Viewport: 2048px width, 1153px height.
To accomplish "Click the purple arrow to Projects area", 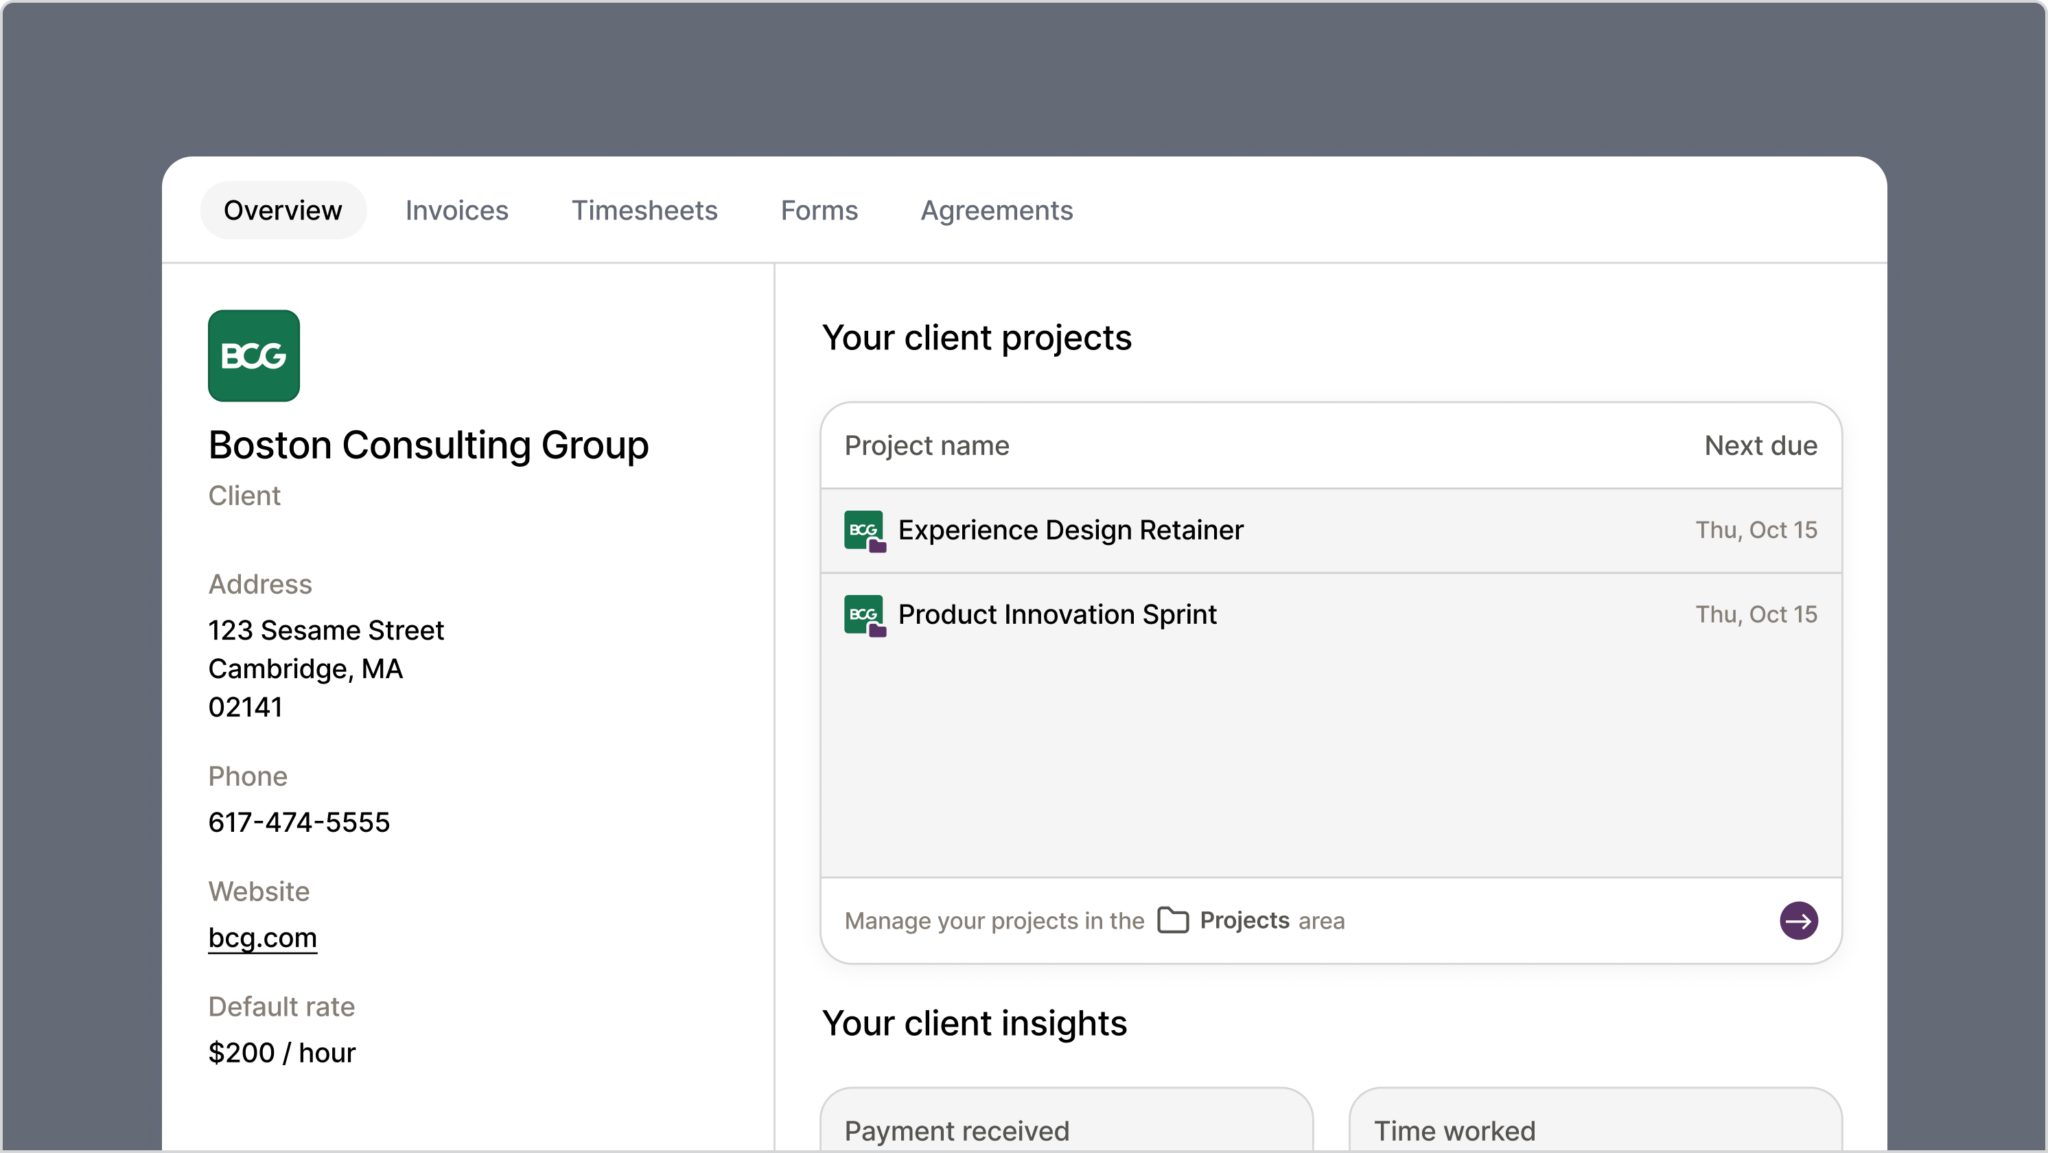I will (1798, 921).
